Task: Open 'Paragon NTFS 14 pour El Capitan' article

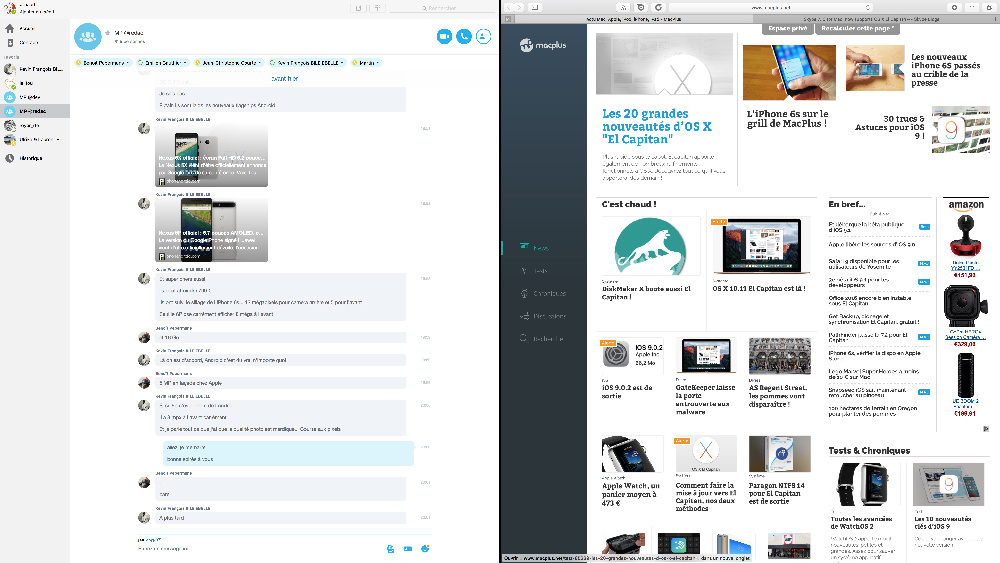Action: [x=777, y=493]
